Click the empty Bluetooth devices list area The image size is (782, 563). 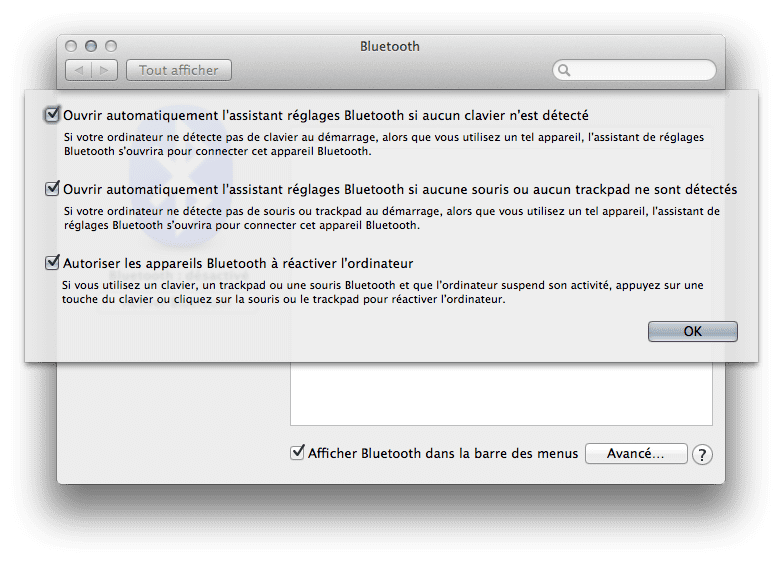(501, 393)
